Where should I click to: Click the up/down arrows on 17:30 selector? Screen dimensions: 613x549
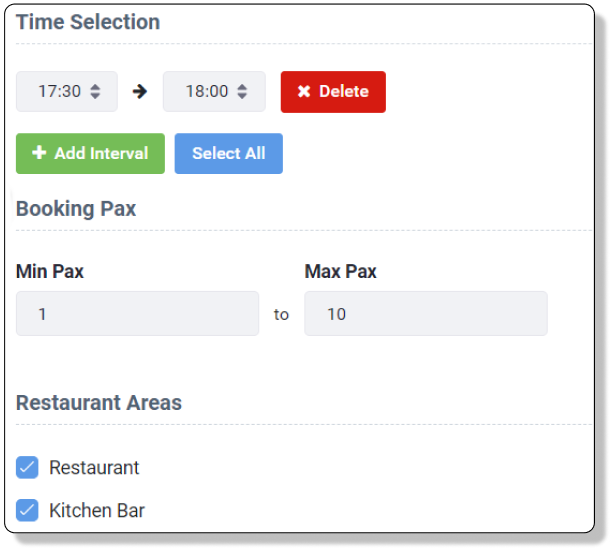point(95,92)
